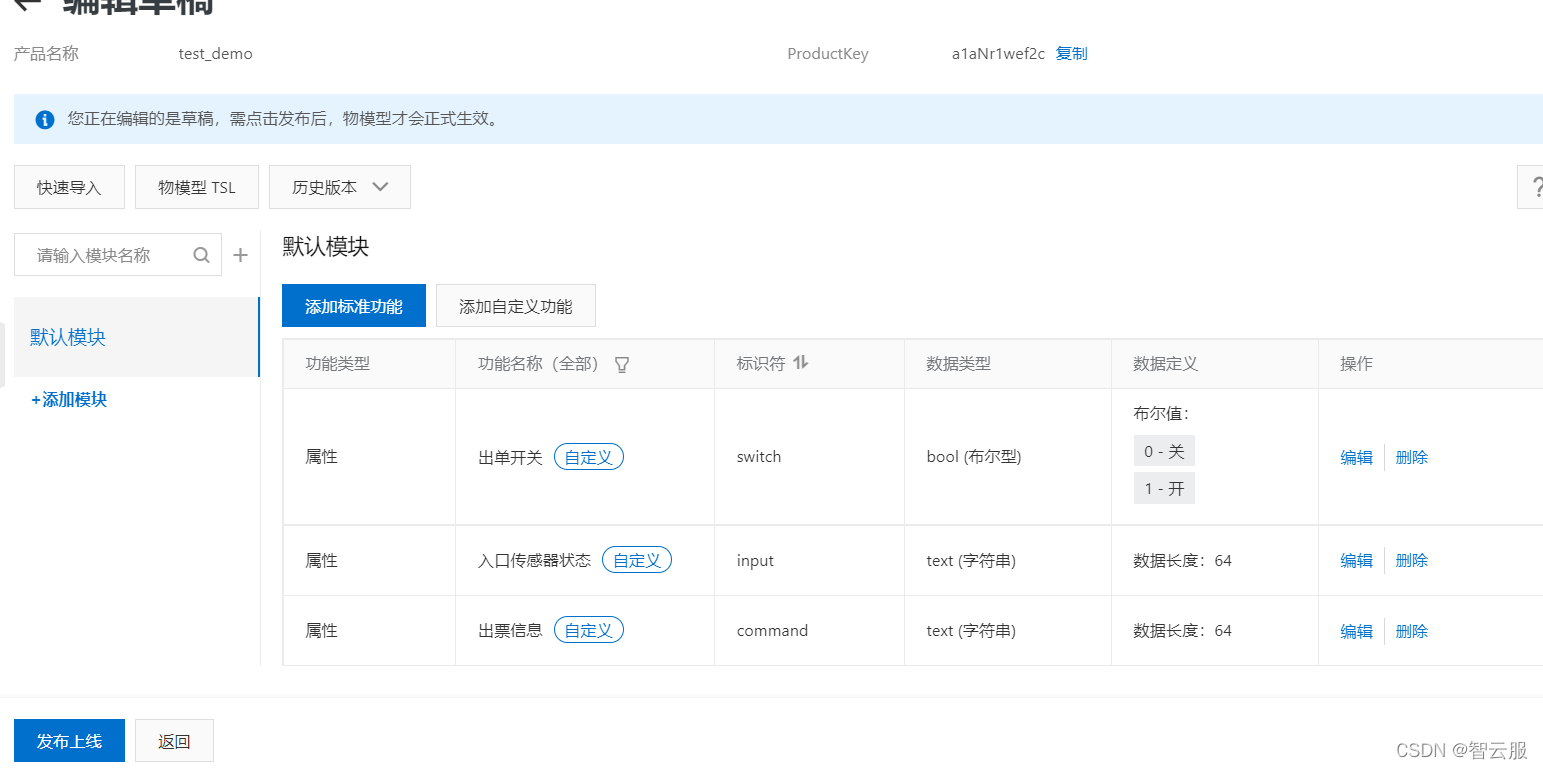Click 添加自定义功能 button
This screenshot has width=1543, height=769.
[516, 306]
